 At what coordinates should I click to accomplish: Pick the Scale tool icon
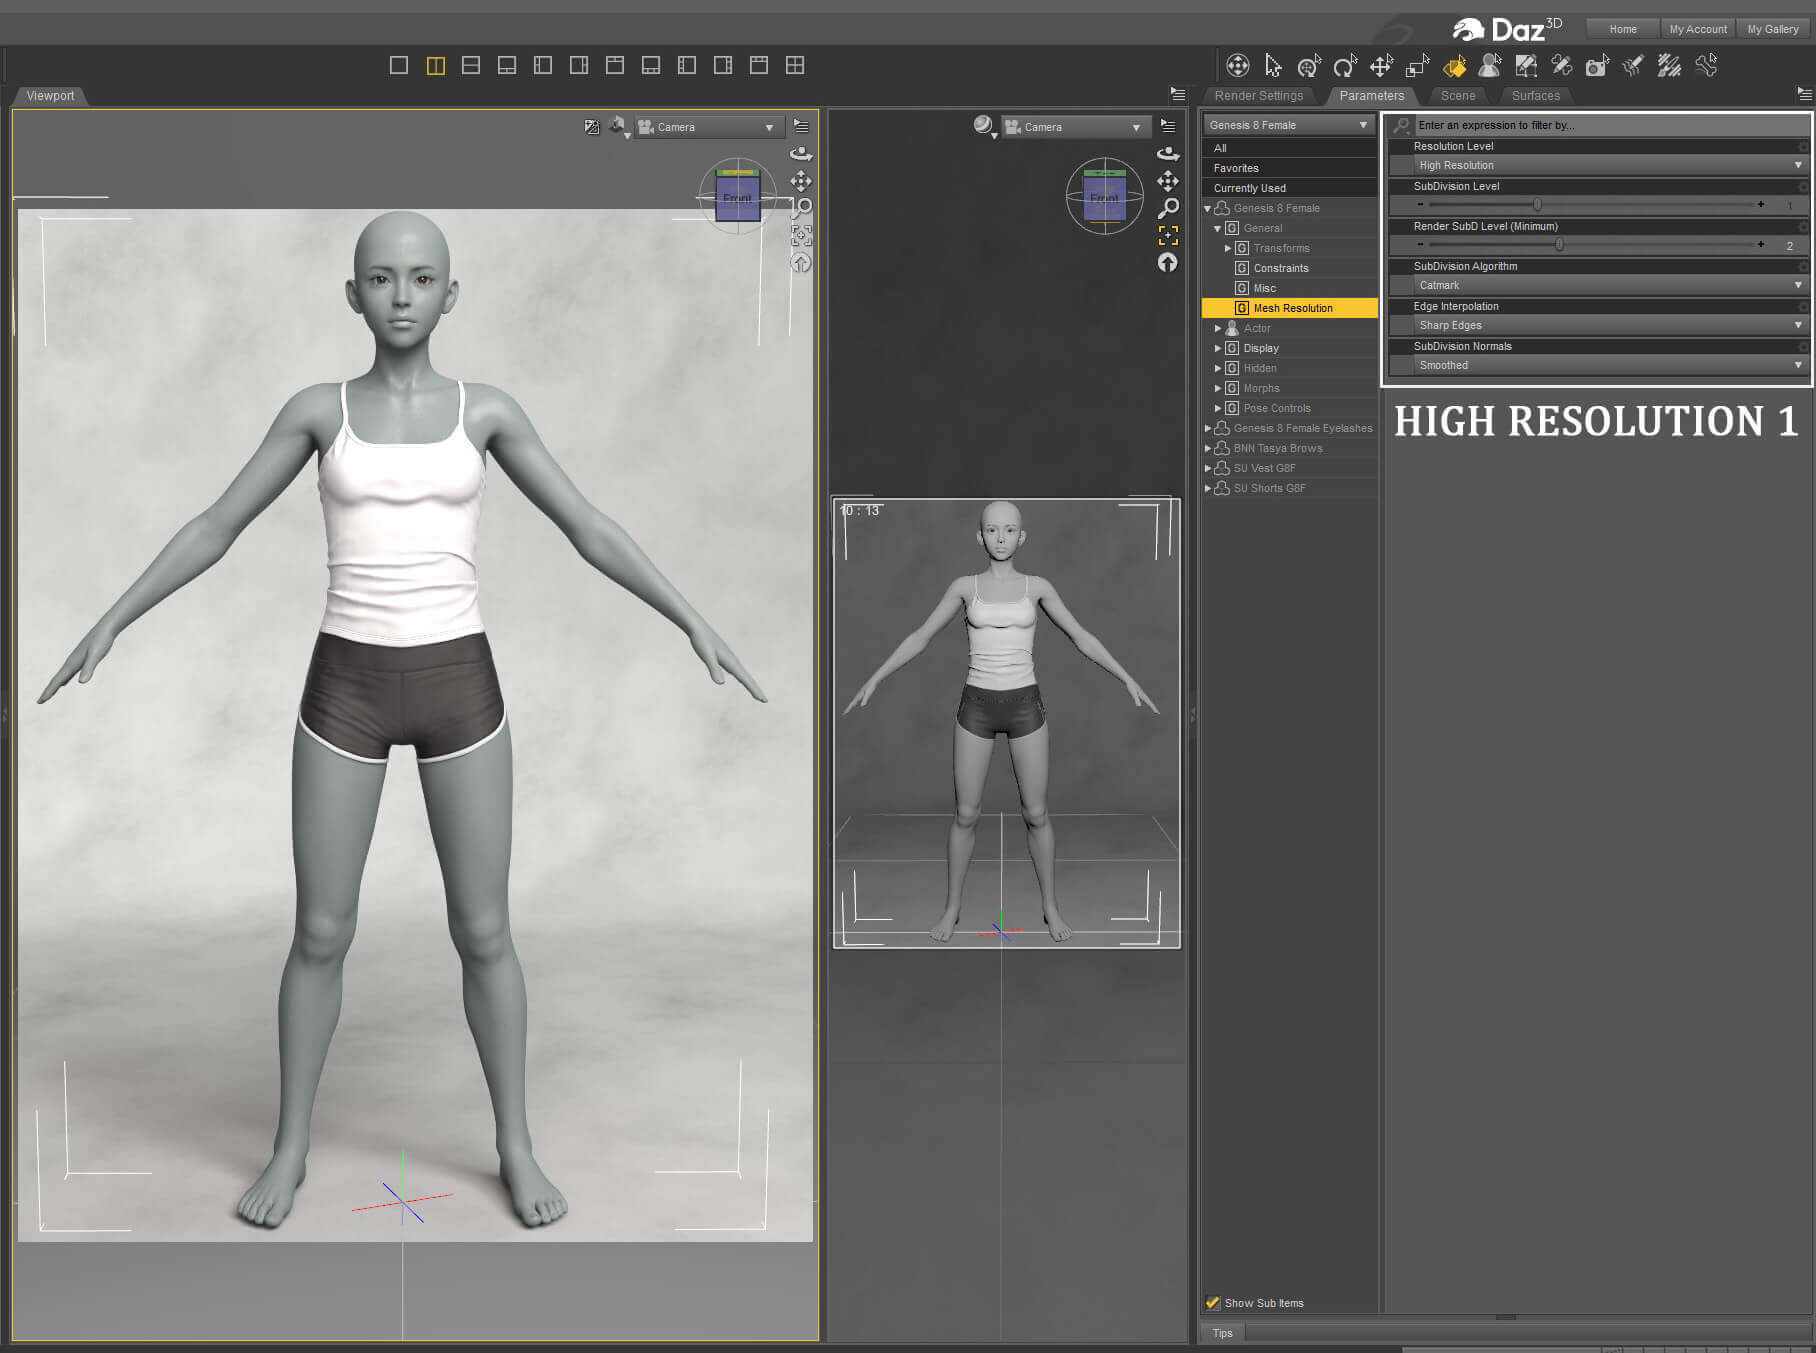pos(1417,66)
